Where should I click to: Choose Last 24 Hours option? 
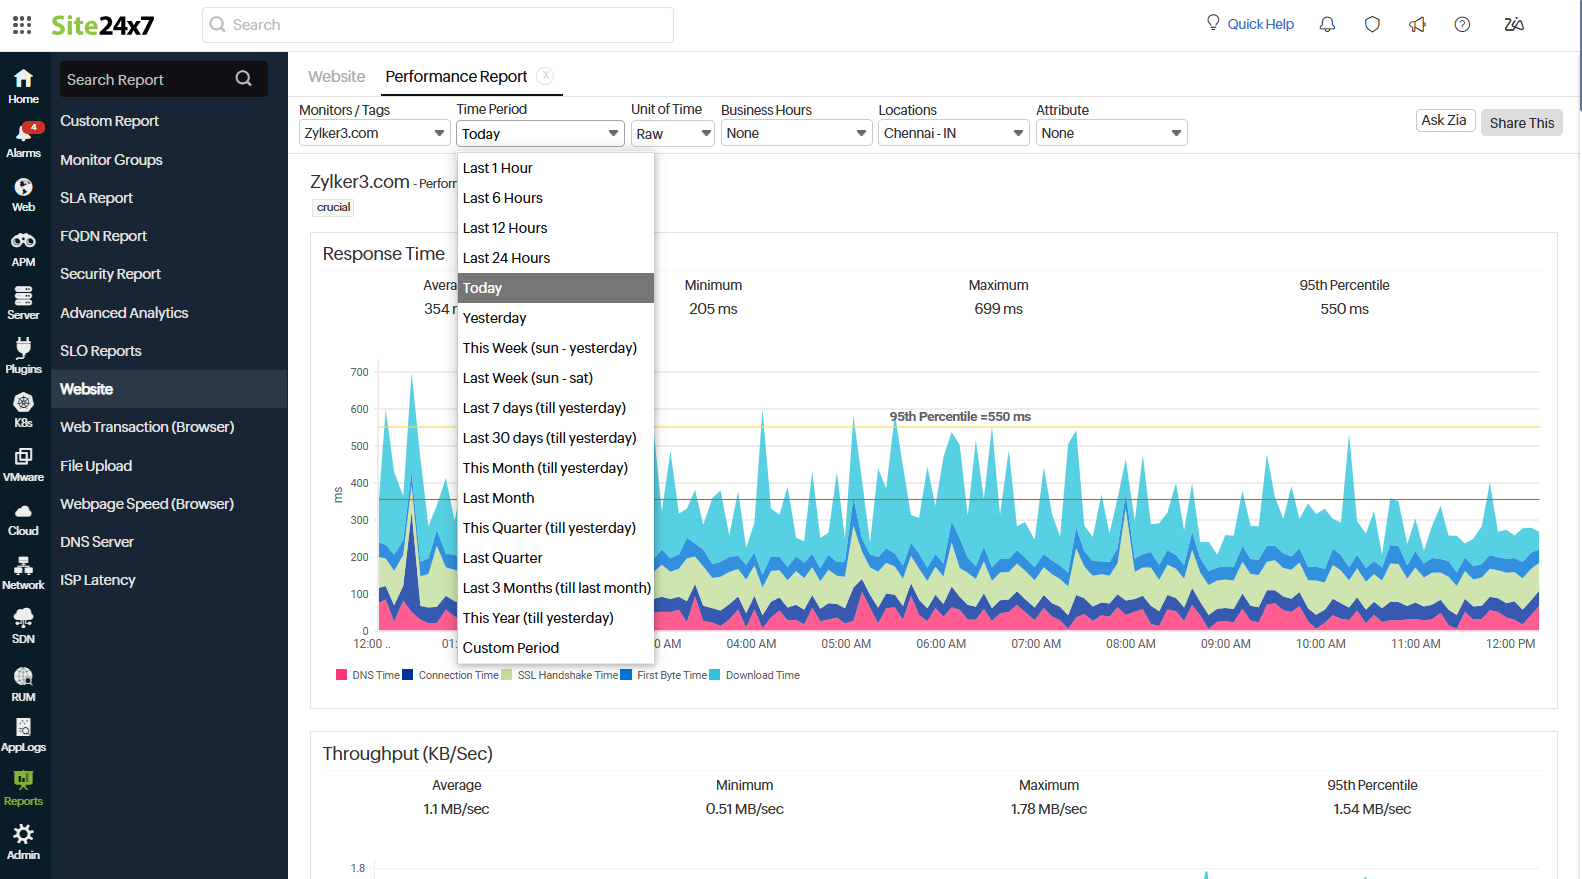[x=556, y=258]
